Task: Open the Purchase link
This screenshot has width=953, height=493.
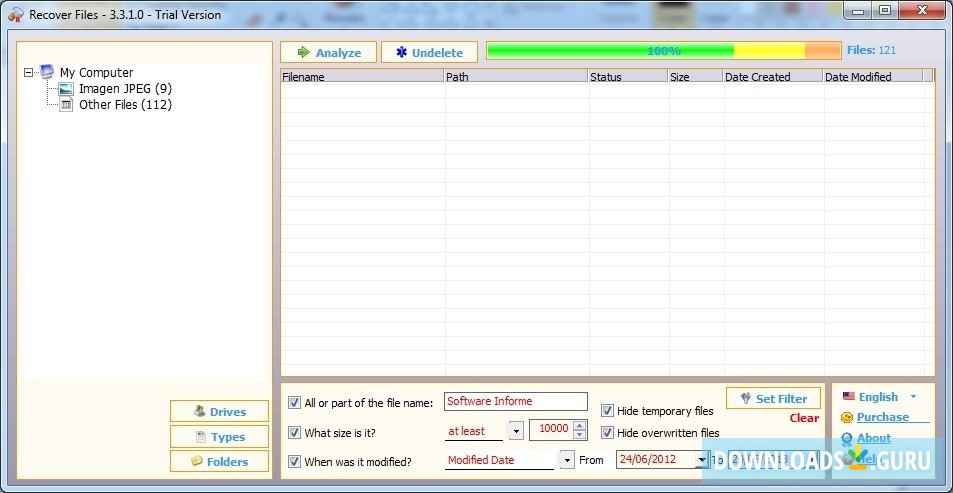Action: 882,417
